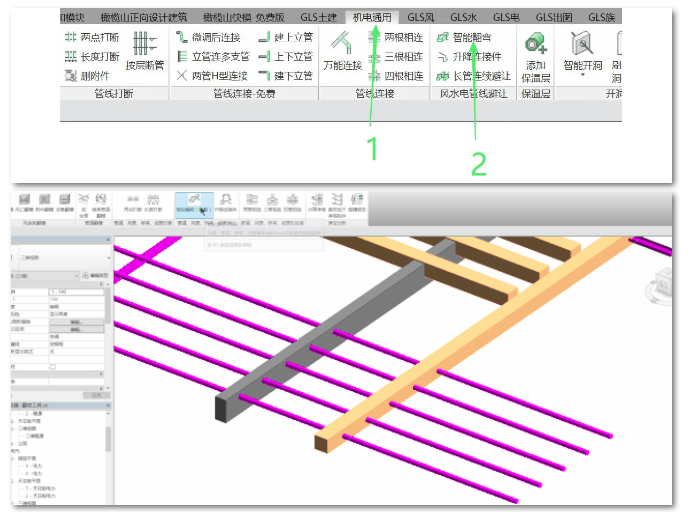This screenshot has width=688, height=512.
Task: Click the 两点打断 pipe break tool
Action: [92, 37]
